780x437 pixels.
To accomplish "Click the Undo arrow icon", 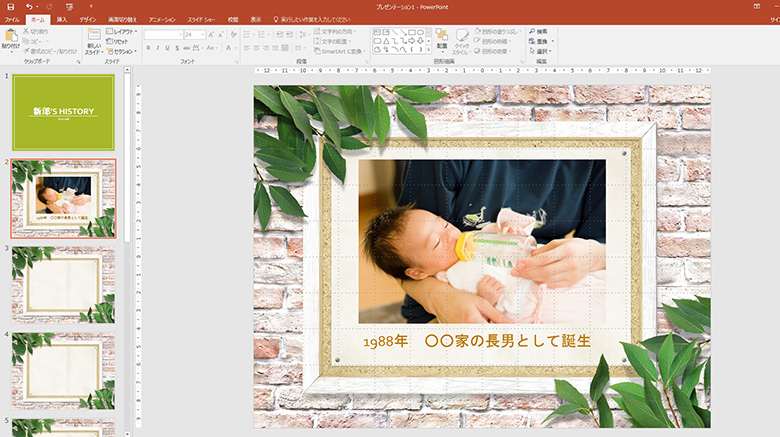I will coord(28,6).
